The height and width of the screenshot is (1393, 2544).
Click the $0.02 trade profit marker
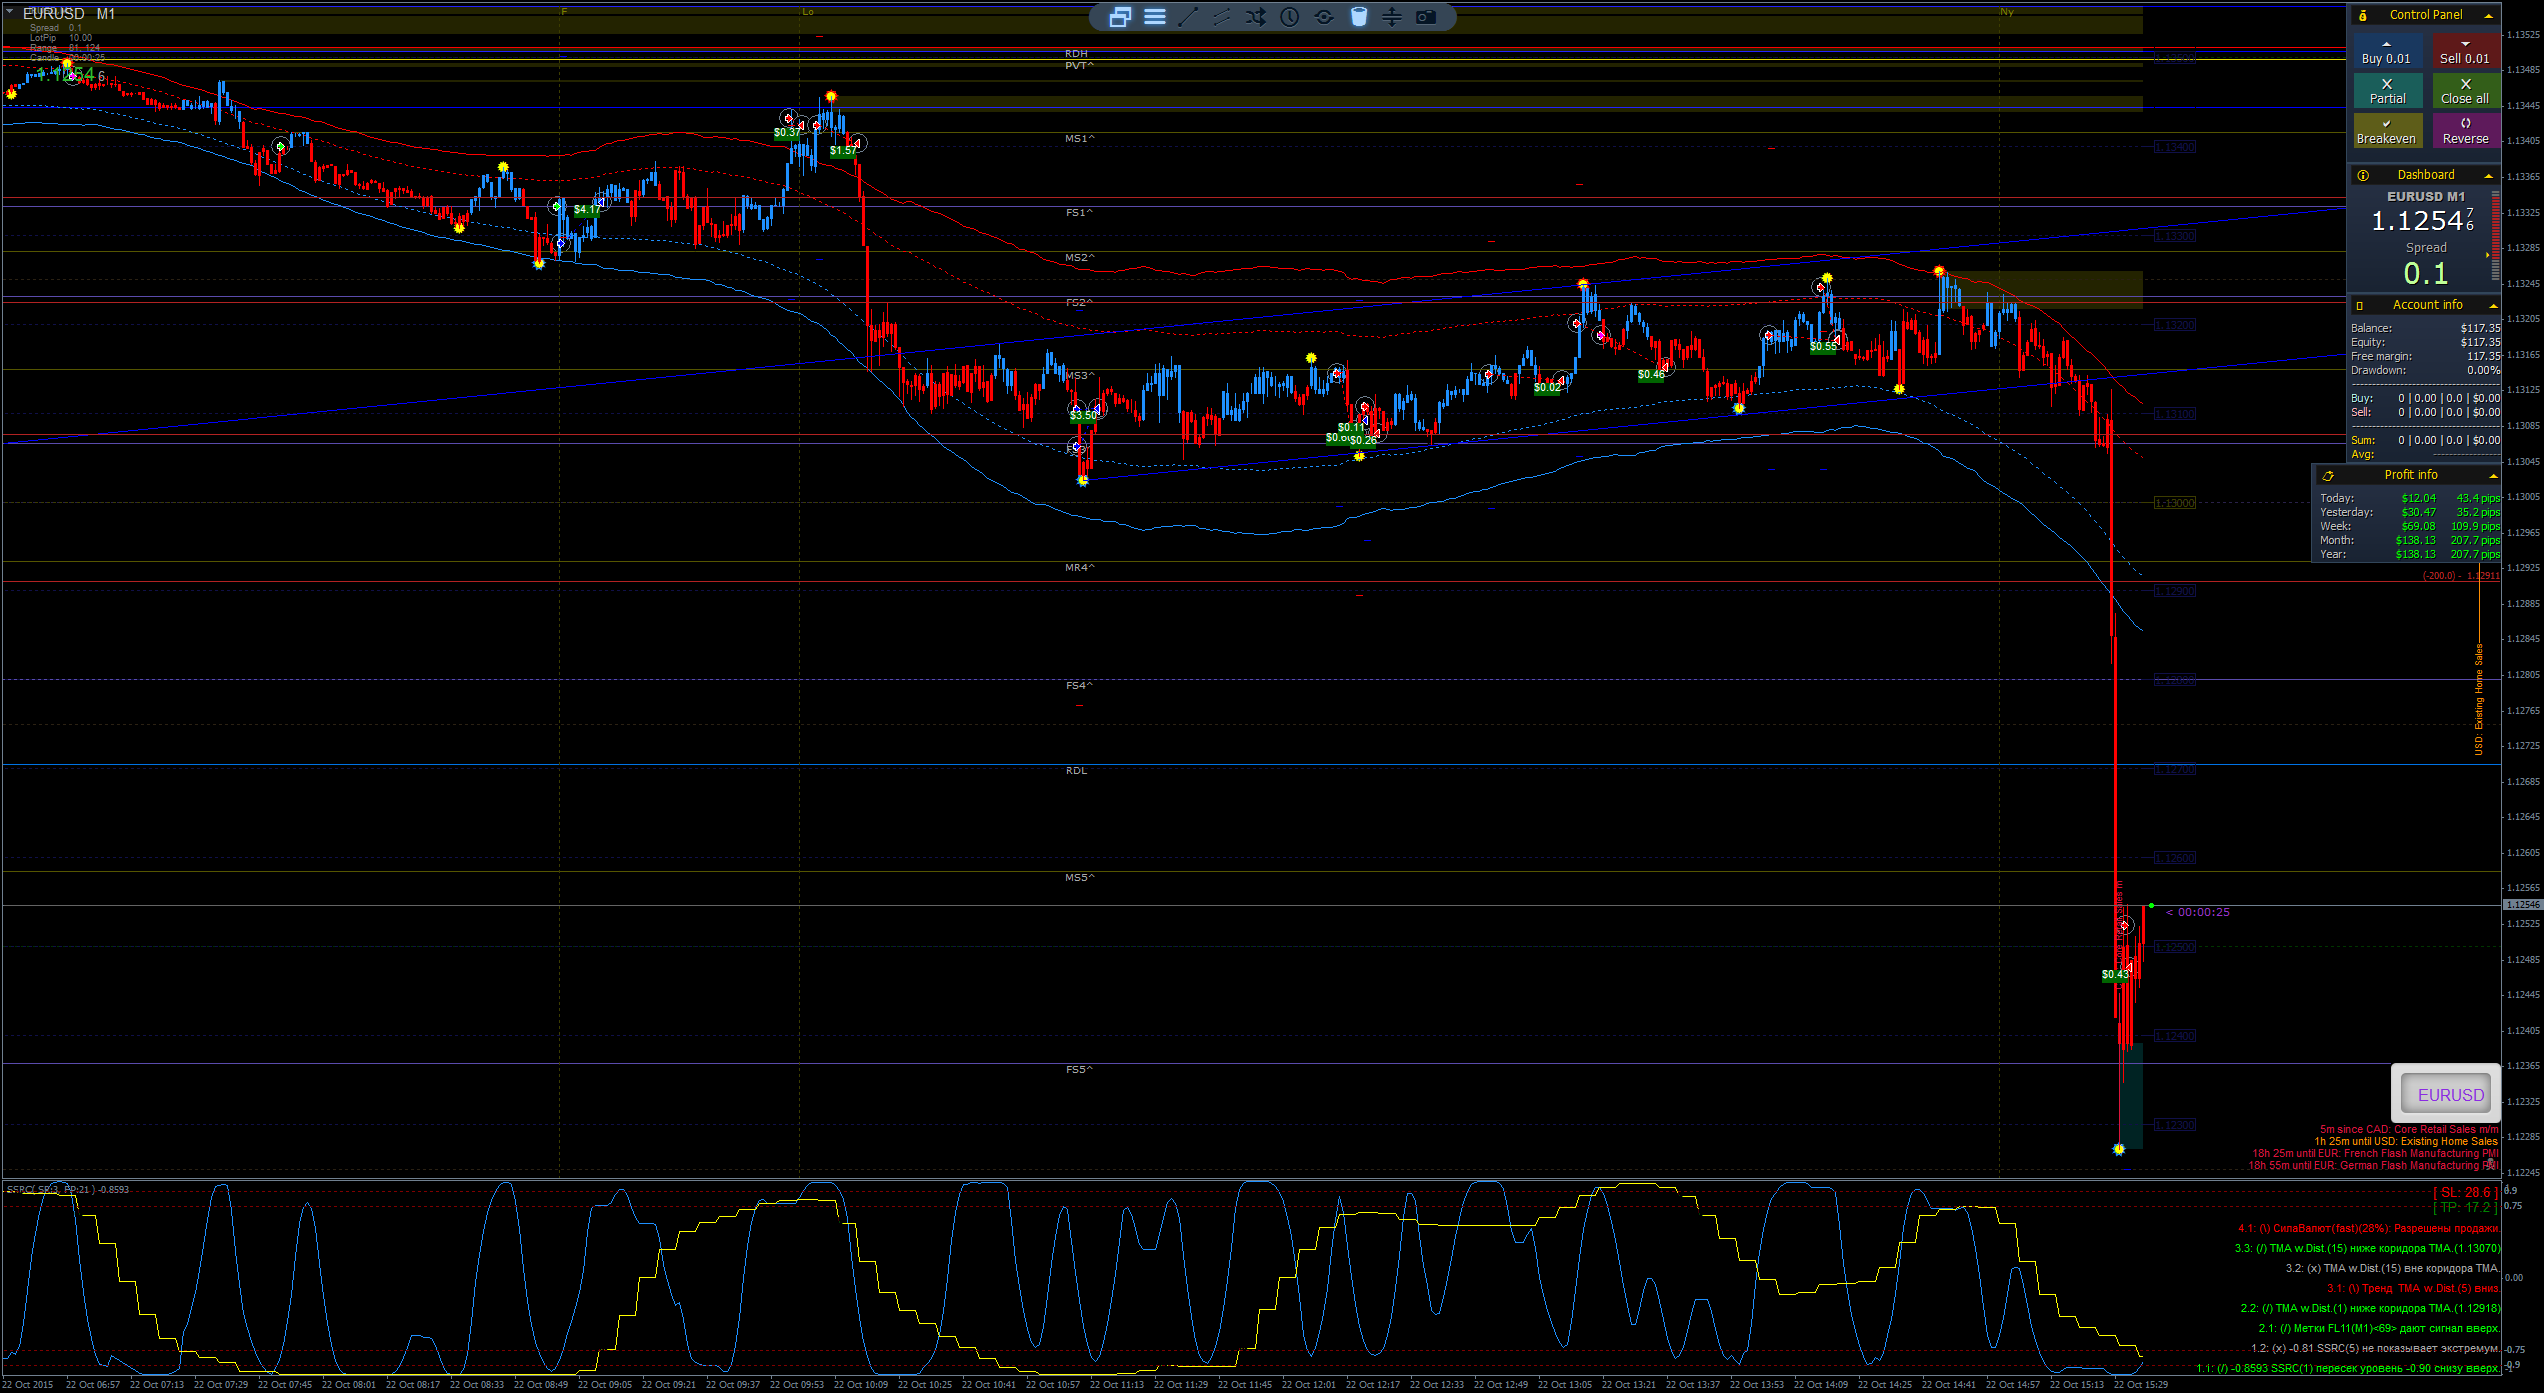(1547, 388)
